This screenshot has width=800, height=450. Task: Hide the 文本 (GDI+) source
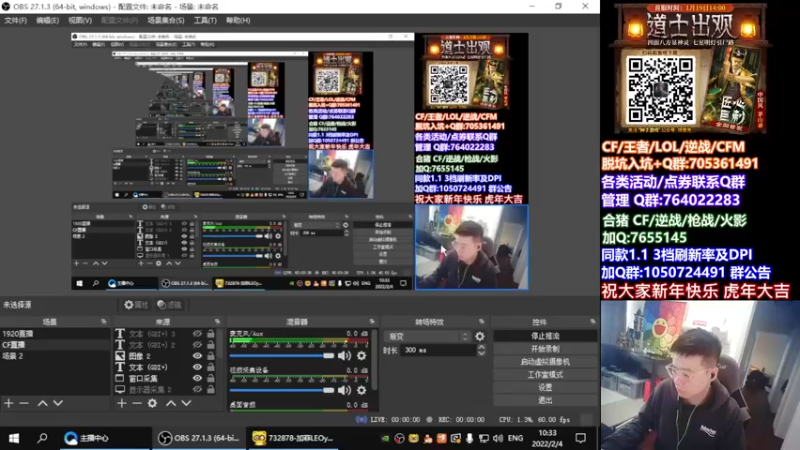[197, 367]
